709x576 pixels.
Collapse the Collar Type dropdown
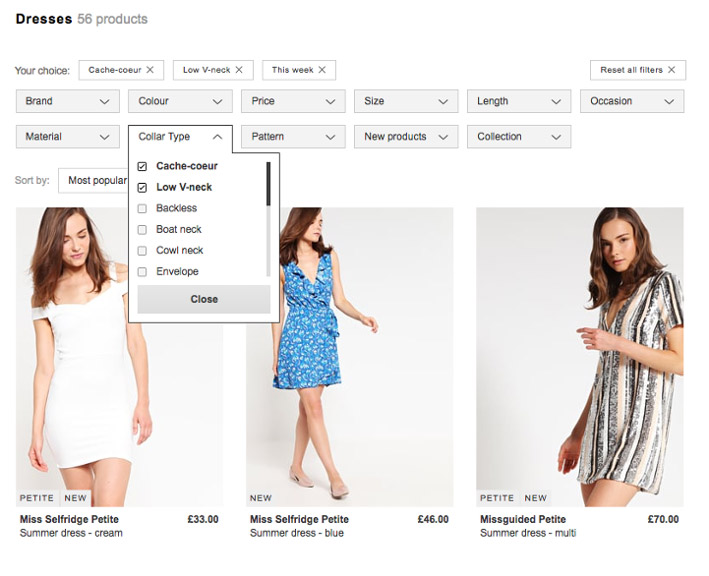(x=180, y=137)
